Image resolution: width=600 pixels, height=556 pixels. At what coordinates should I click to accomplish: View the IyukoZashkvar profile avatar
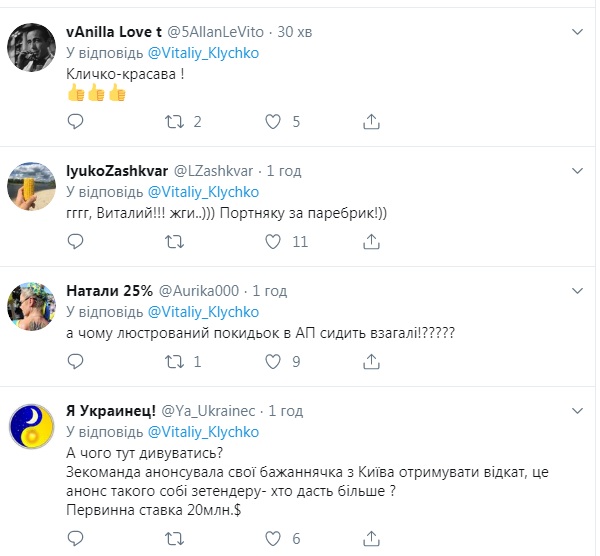pos(31,185)
